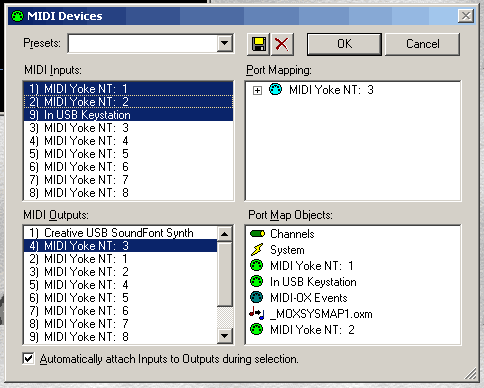Select input '9) In USB Keystation'
Screen dimensions: 484x388
[128, 115]
